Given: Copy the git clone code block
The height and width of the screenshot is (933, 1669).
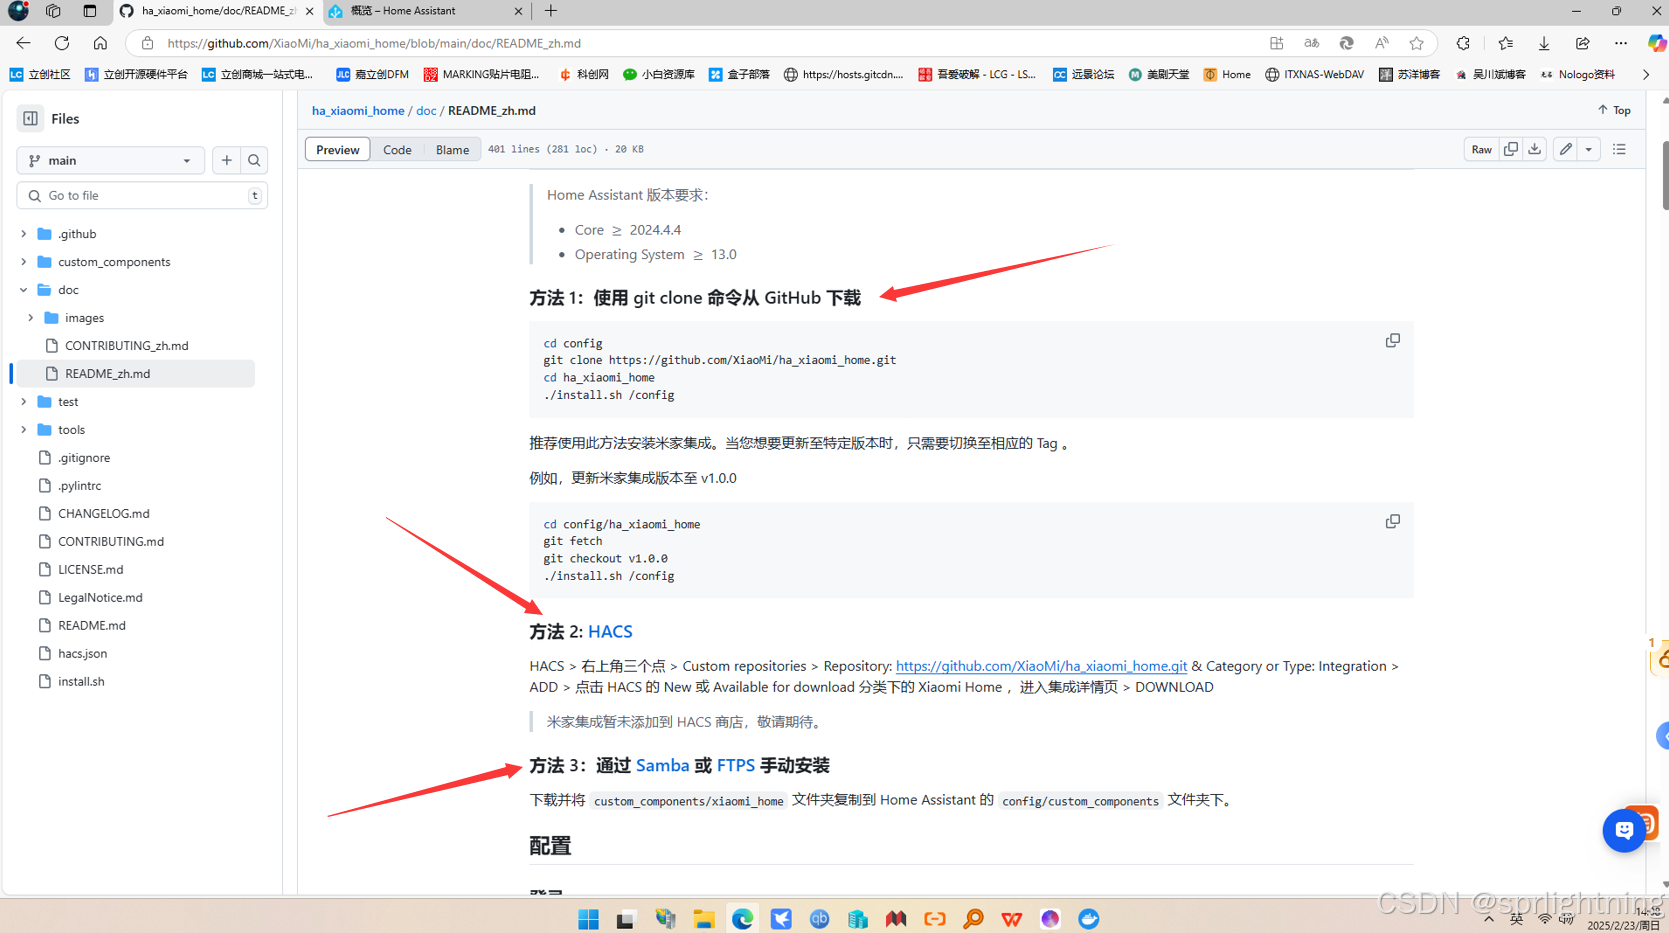Looking at the screenshot, I should point(1392,341).
